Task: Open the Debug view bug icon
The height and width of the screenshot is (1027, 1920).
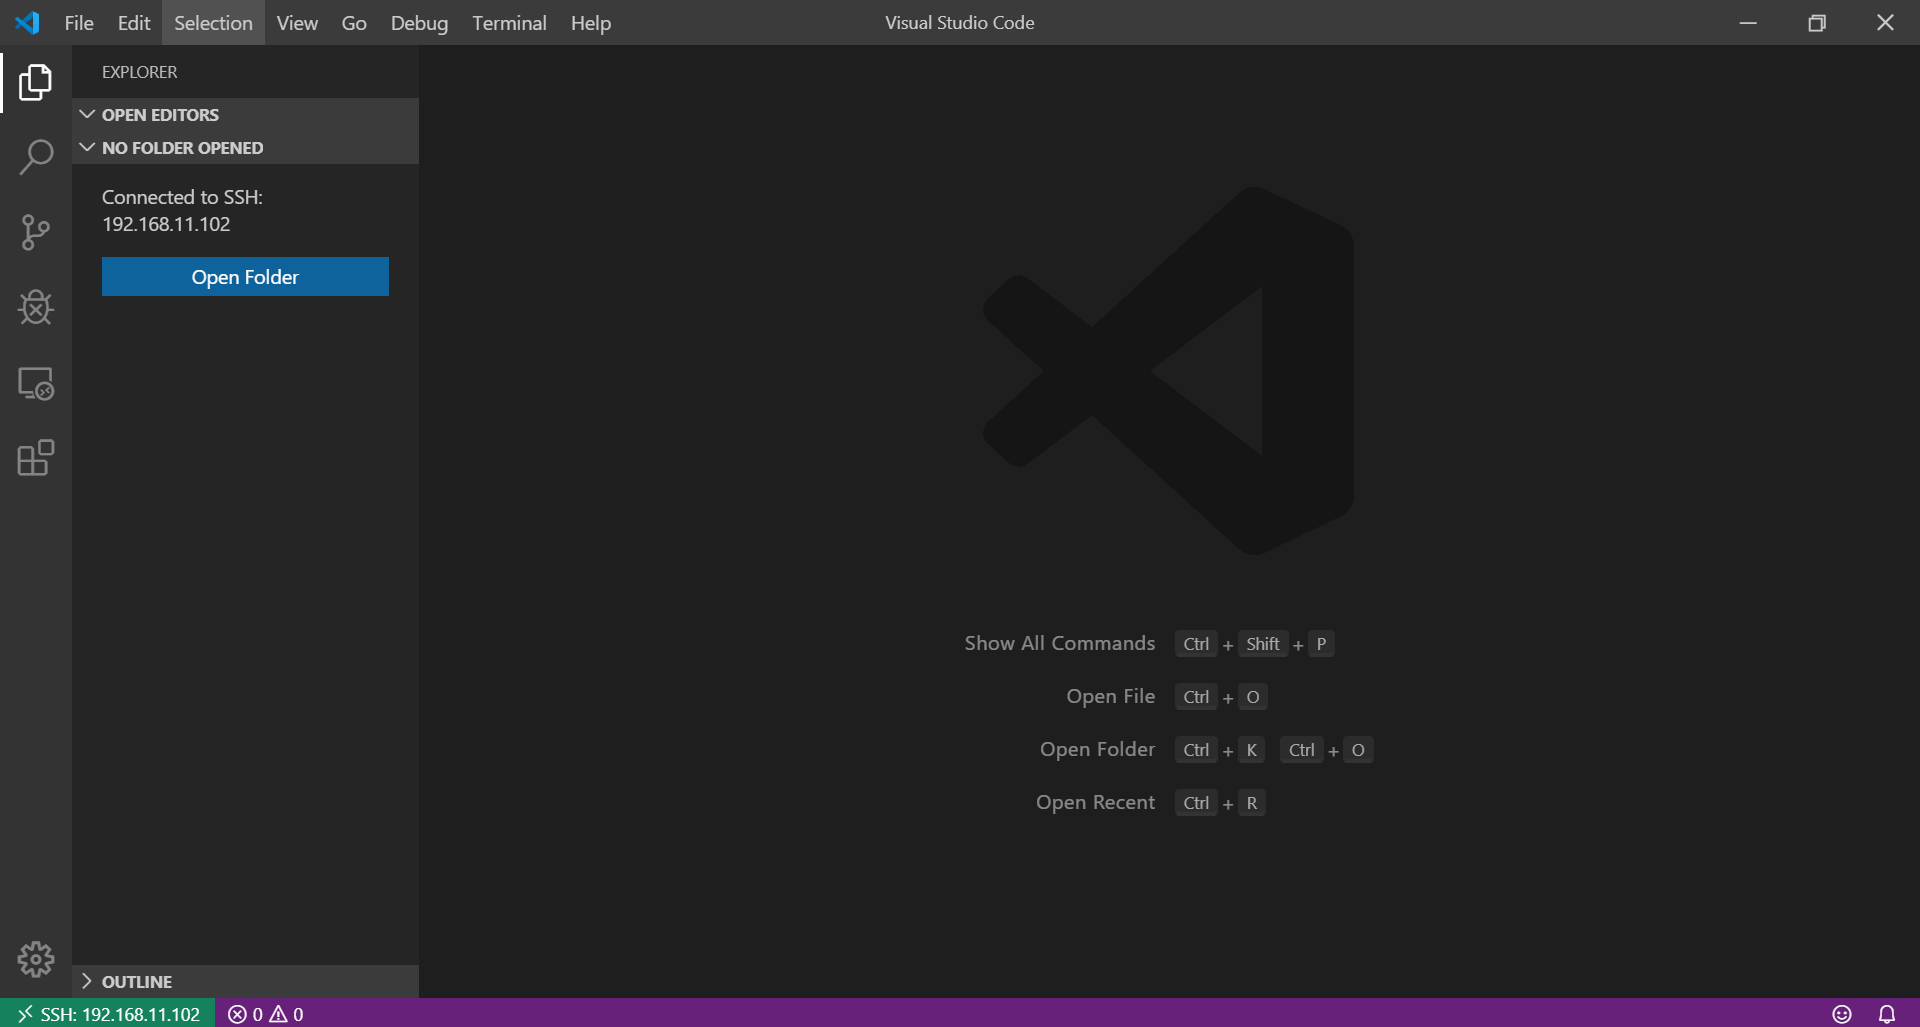Action: coord(36,307)
